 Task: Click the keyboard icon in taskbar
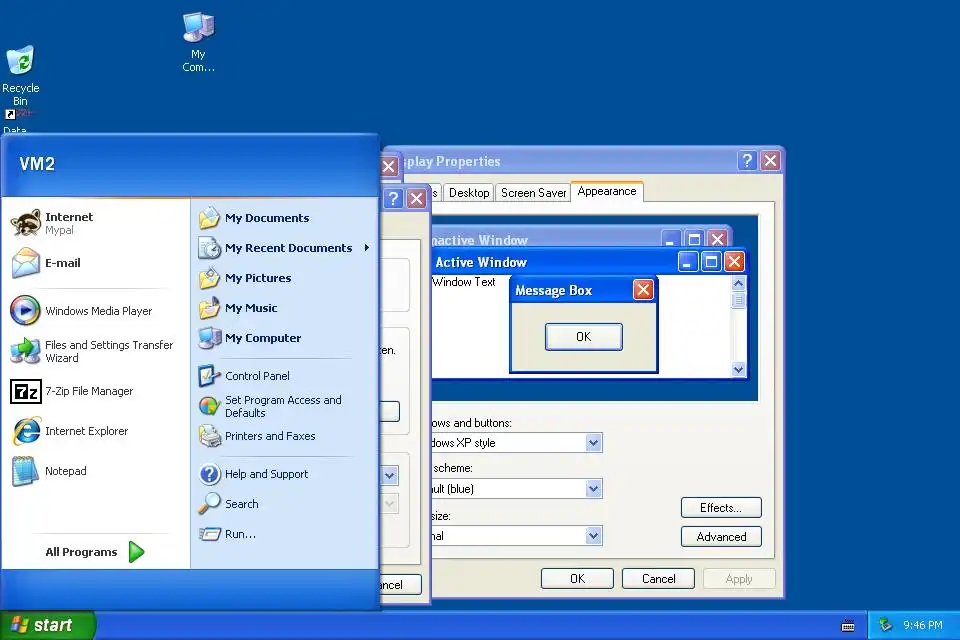pos(848,625)
